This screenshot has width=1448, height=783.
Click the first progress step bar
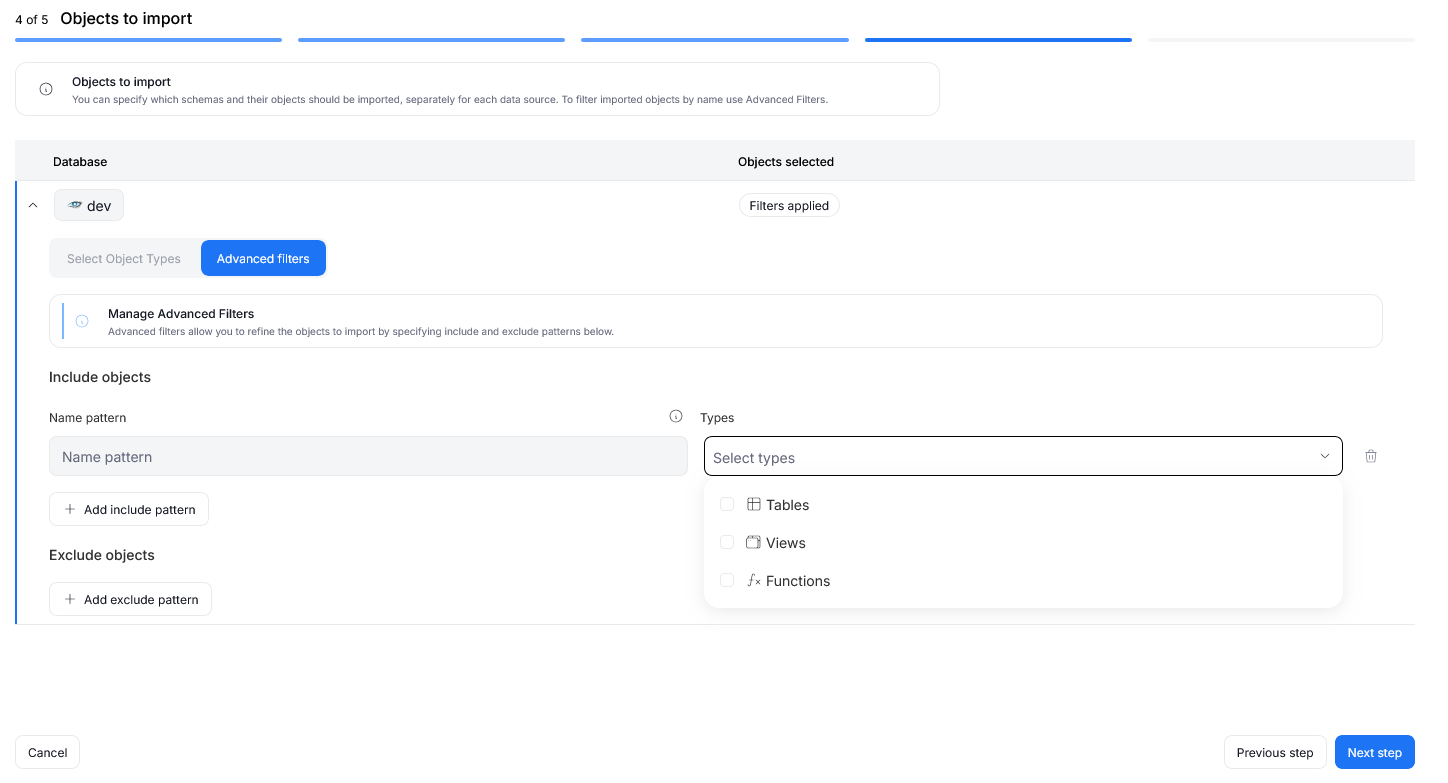point(148,40)
